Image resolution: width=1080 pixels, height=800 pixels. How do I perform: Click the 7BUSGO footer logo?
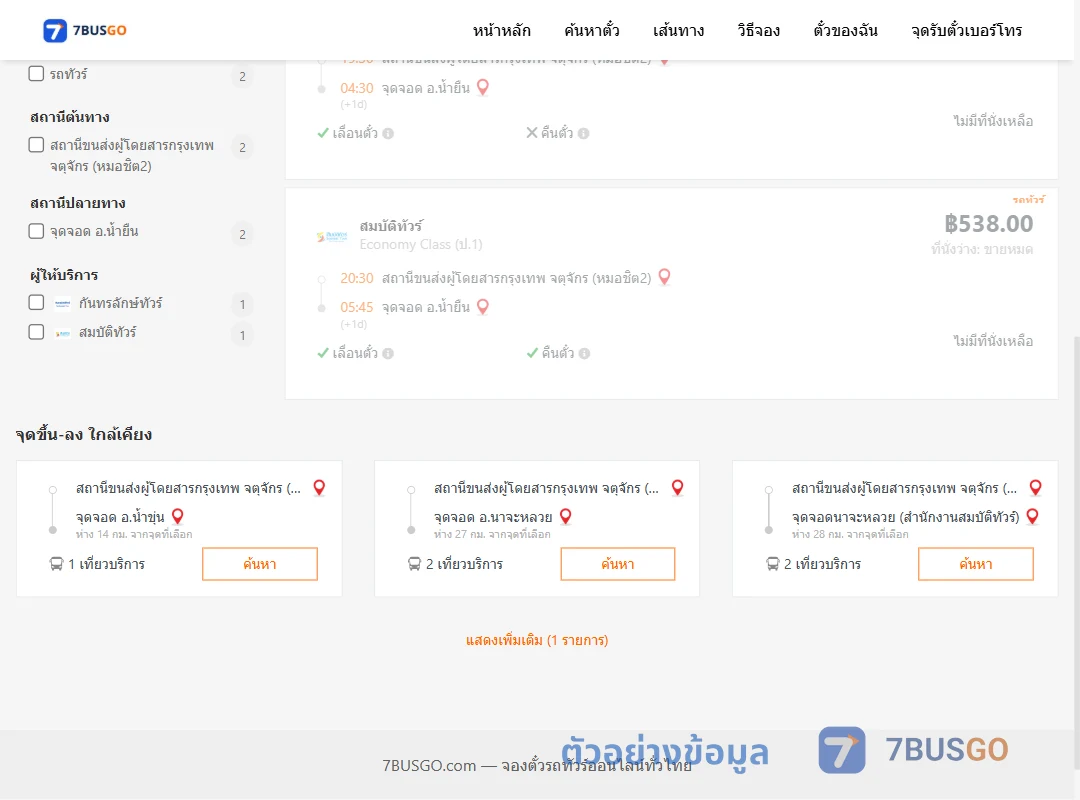pyautogui.click(x=913, y=750)
